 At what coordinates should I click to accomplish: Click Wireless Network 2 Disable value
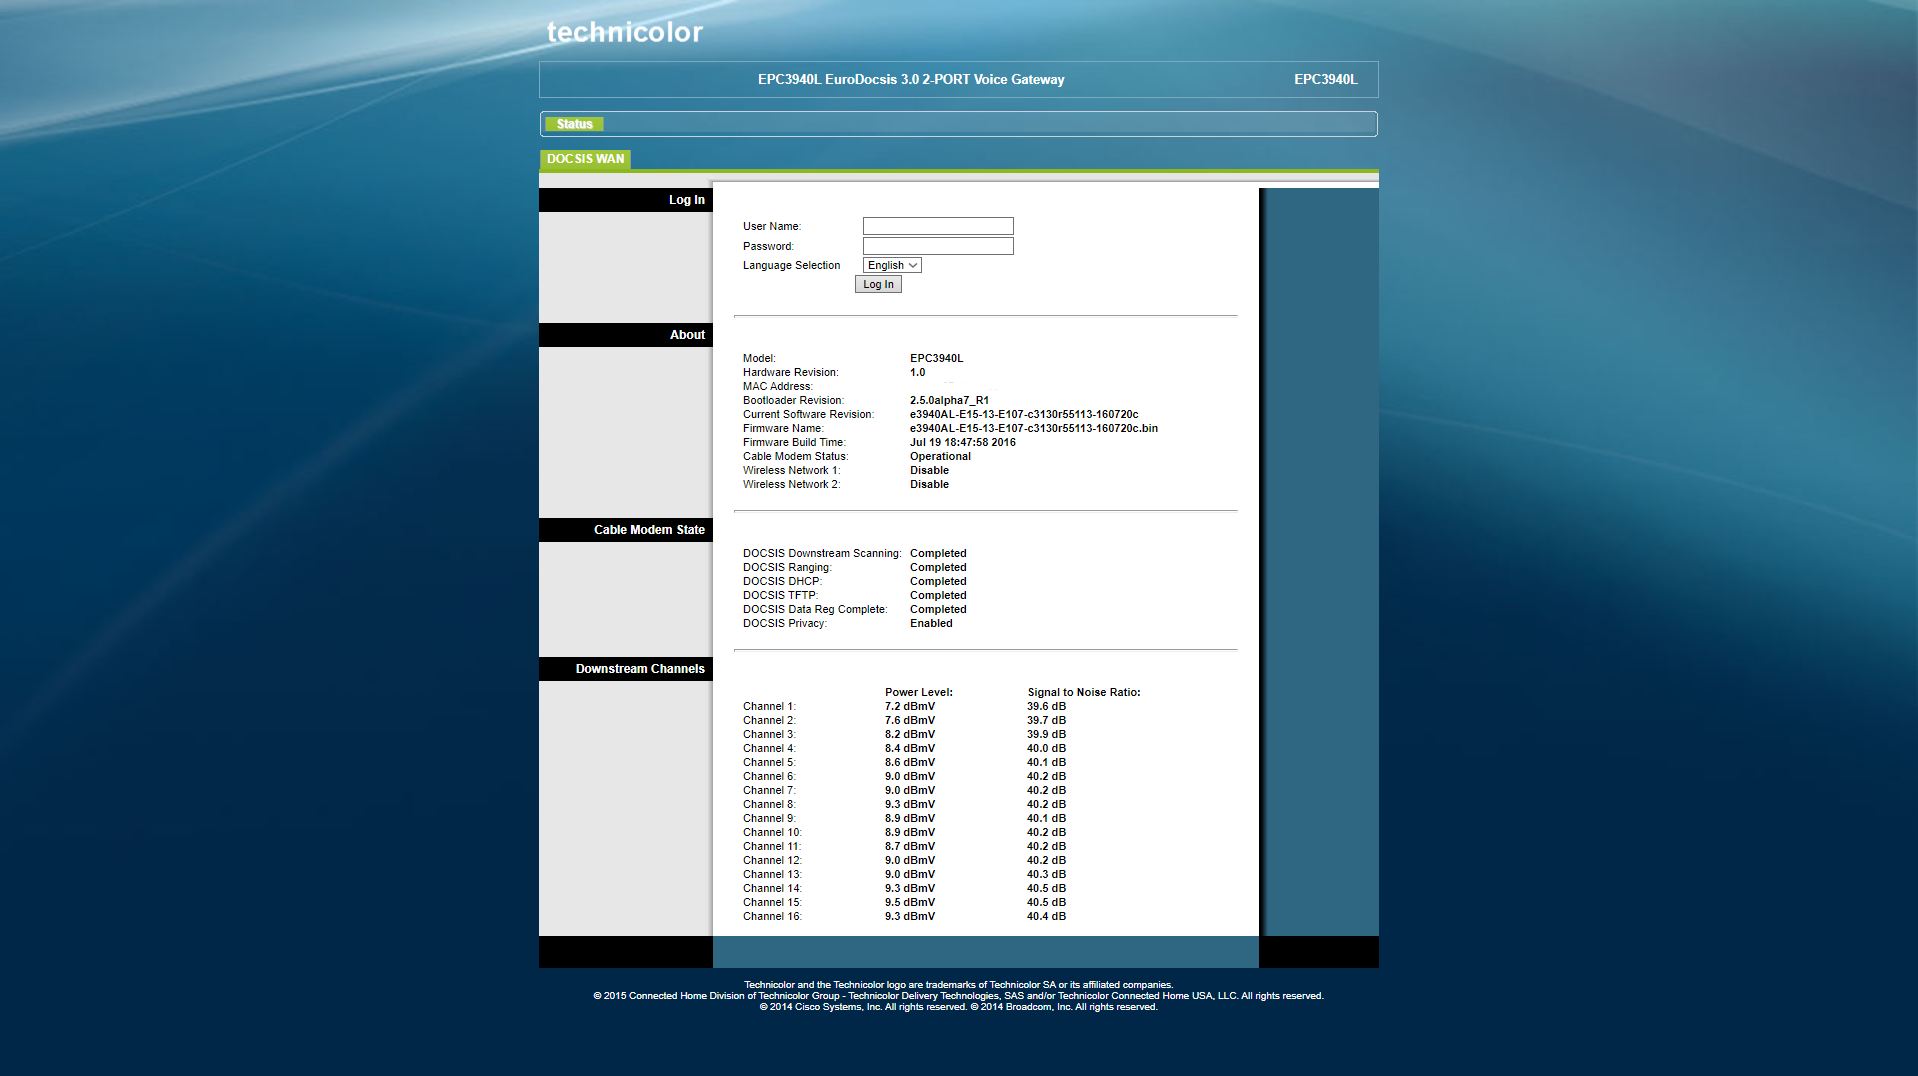pyautogui.click(x=929, y=484)
